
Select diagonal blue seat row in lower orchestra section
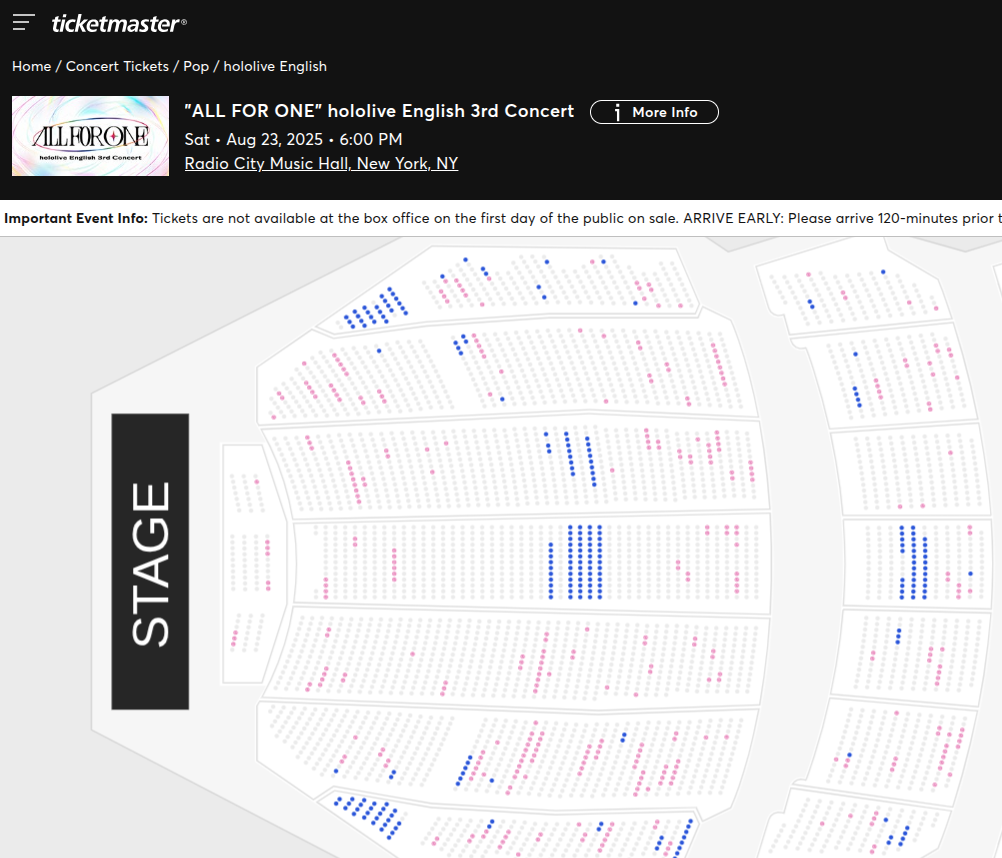(x=465, y=770)
